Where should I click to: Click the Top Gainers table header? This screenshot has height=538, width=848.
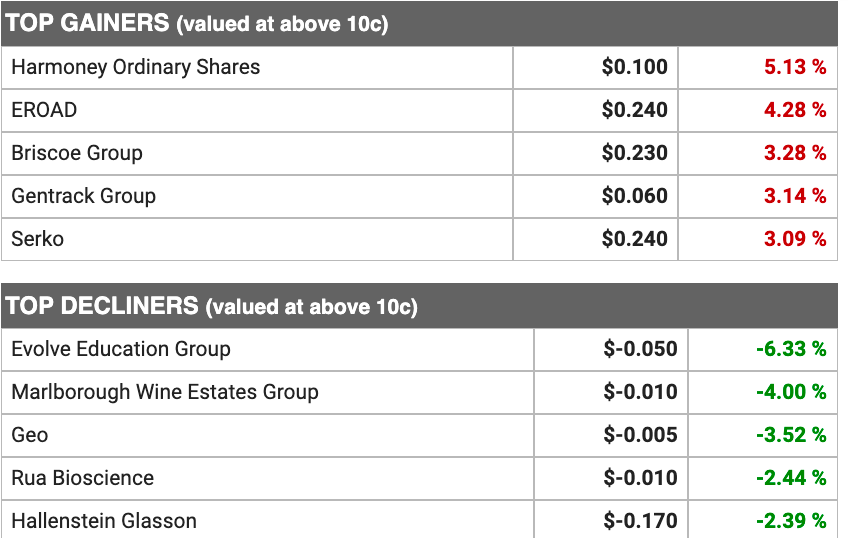pos(197,24)
